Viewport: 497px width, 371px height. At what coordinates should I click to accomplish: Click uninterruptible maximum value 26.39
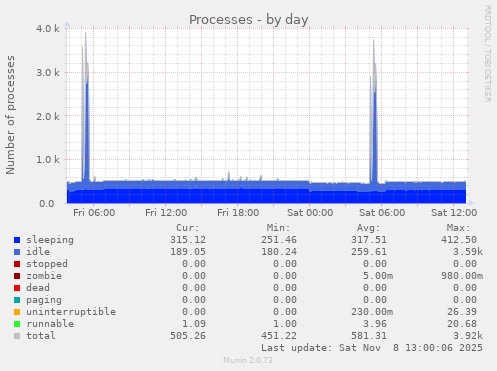point(462,312)
